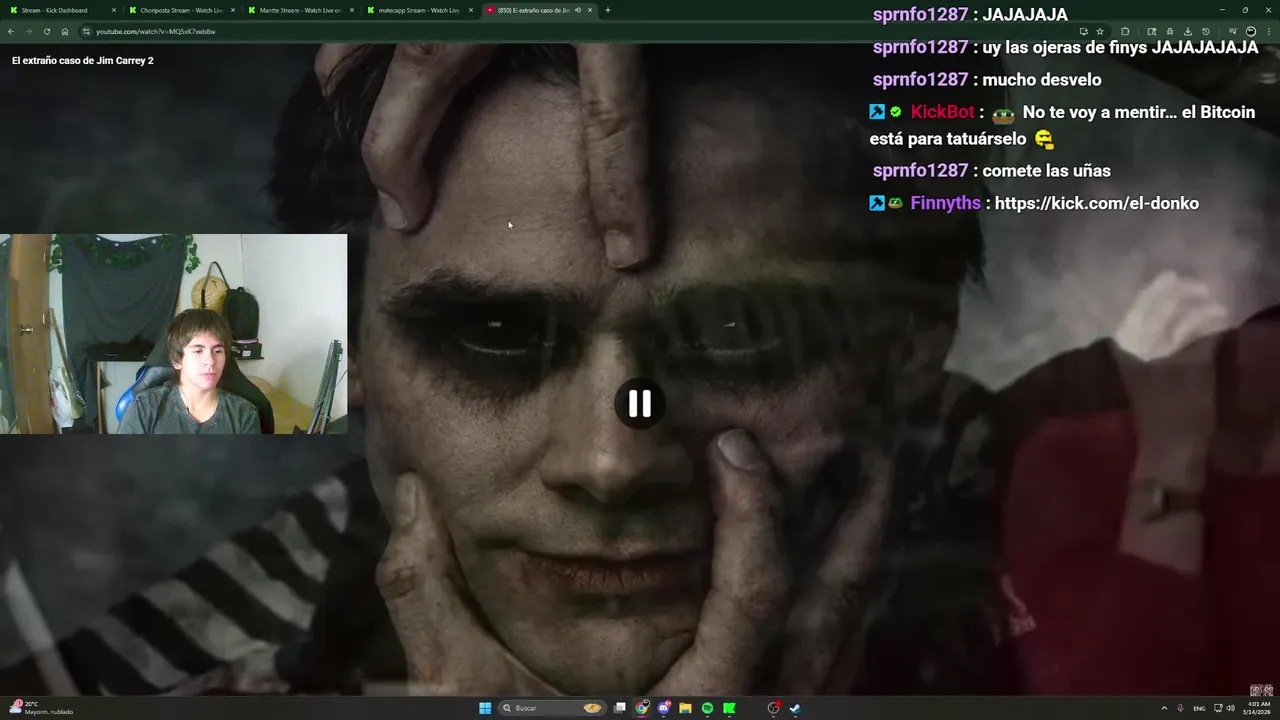1280x720 pixels.
Task: Go forward in browser history
Action: coord(28,31)
